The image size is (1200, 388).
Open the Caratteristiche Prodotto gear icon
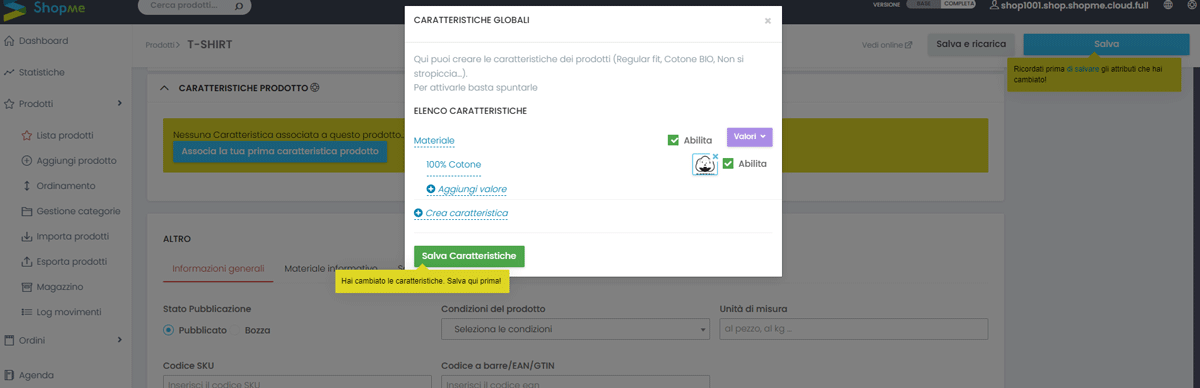pos(315,88)
